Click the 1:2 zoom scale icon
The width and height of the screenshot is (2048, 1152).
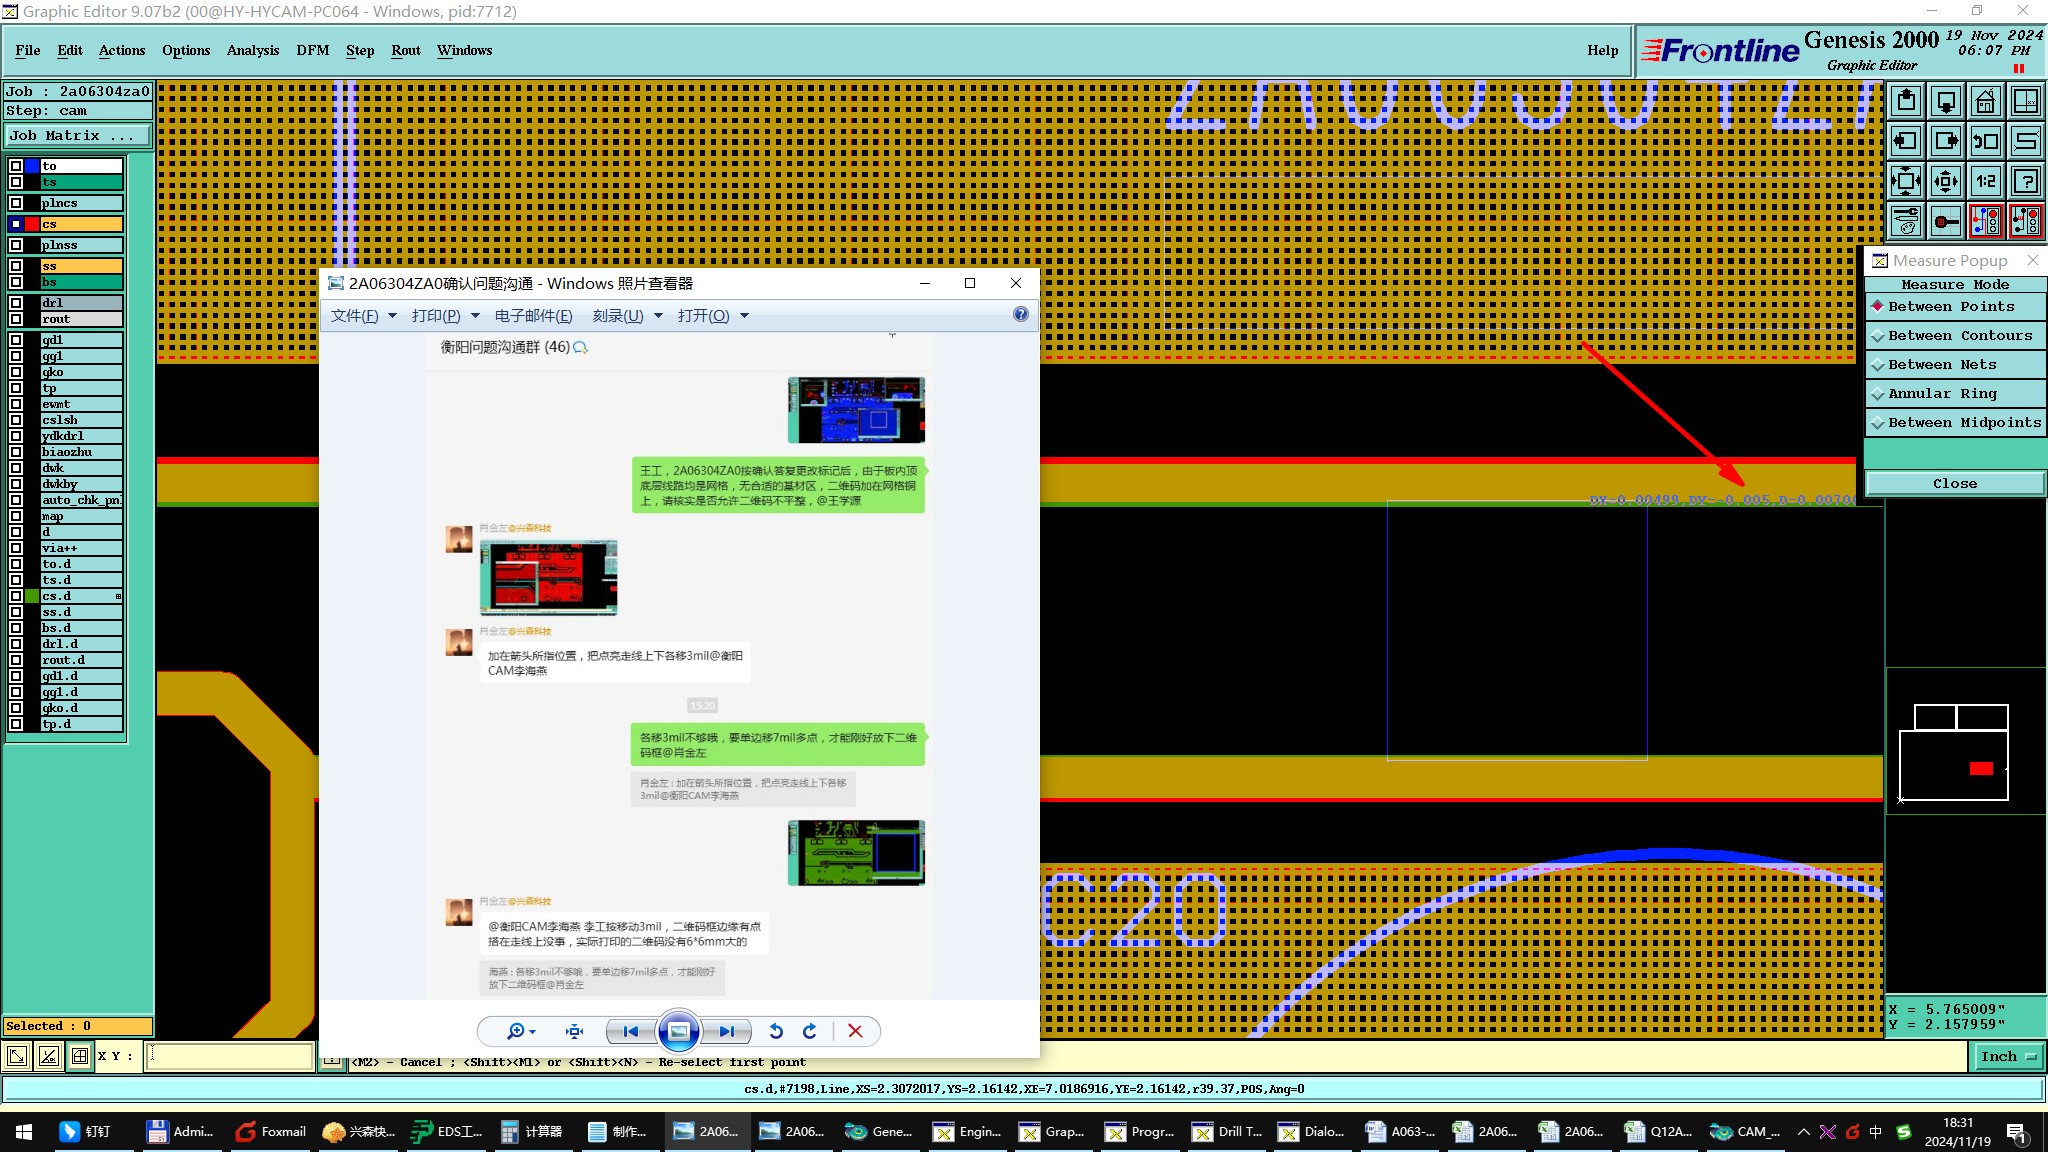pos(1985,181)
